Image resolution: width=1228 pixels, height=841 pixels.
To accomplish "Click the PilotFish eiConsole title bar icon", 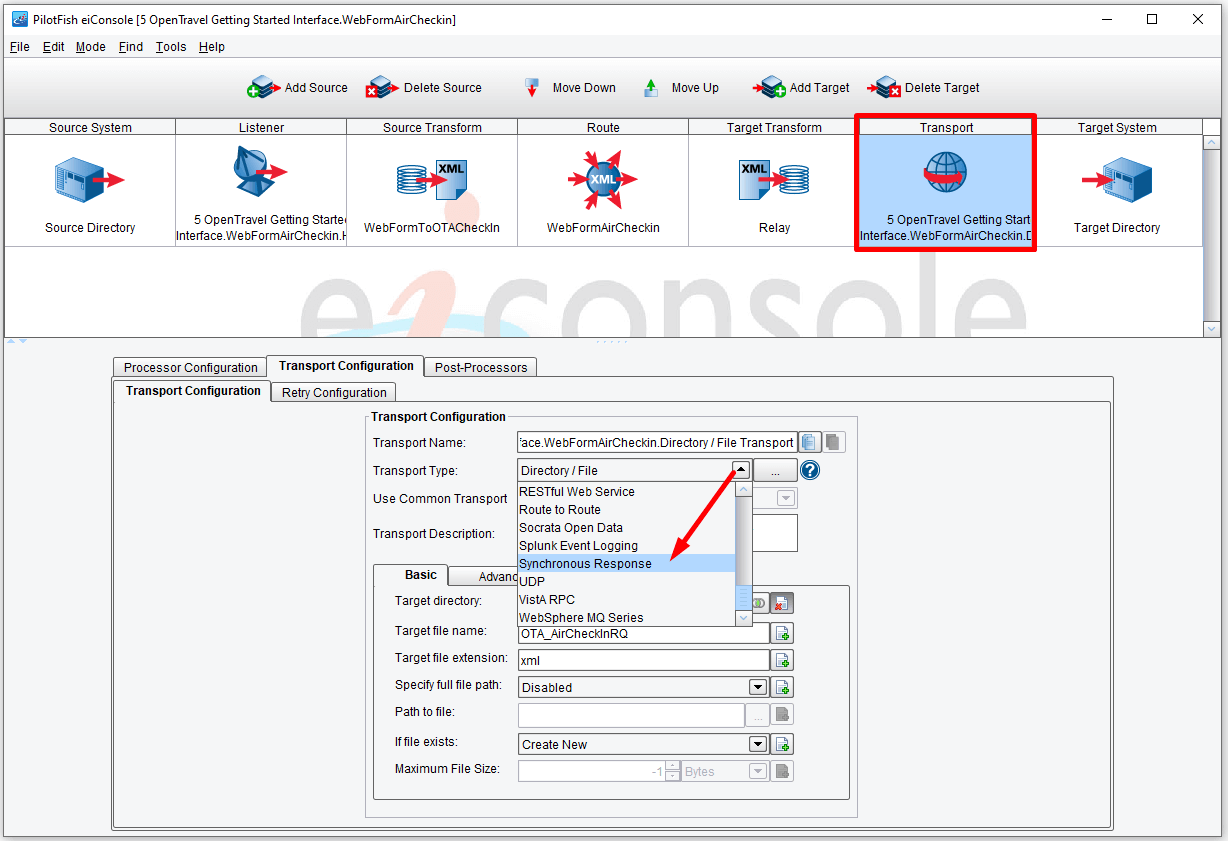I will click(19, 19).
